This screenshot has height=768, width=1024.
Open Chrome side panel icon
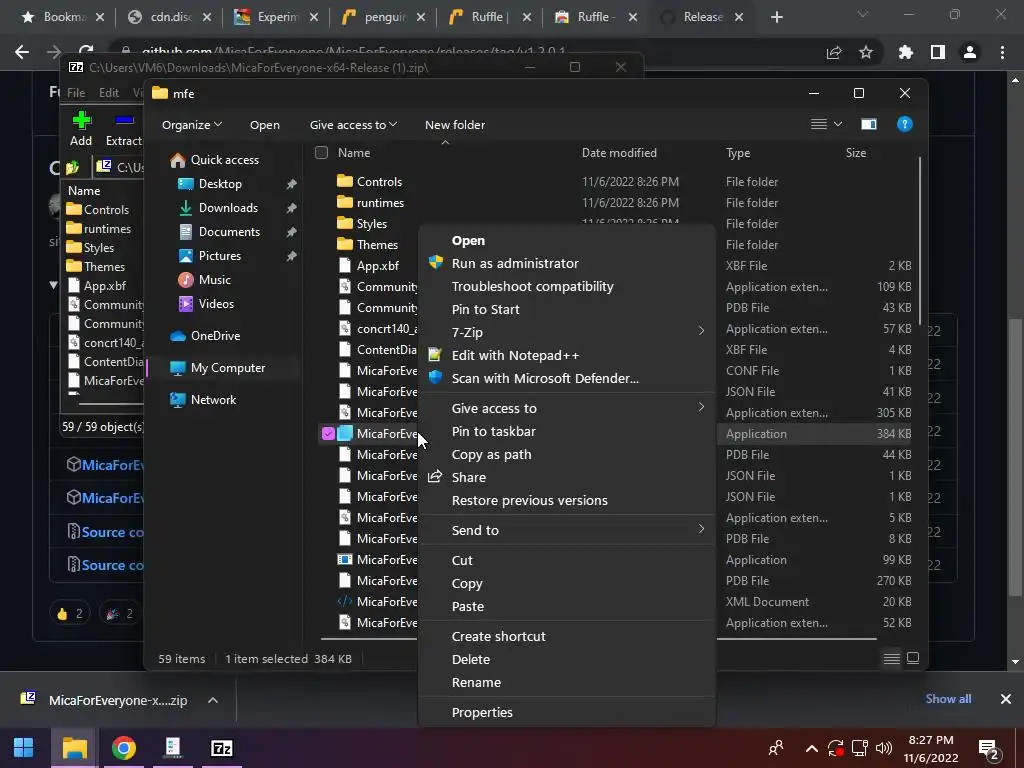938,52
